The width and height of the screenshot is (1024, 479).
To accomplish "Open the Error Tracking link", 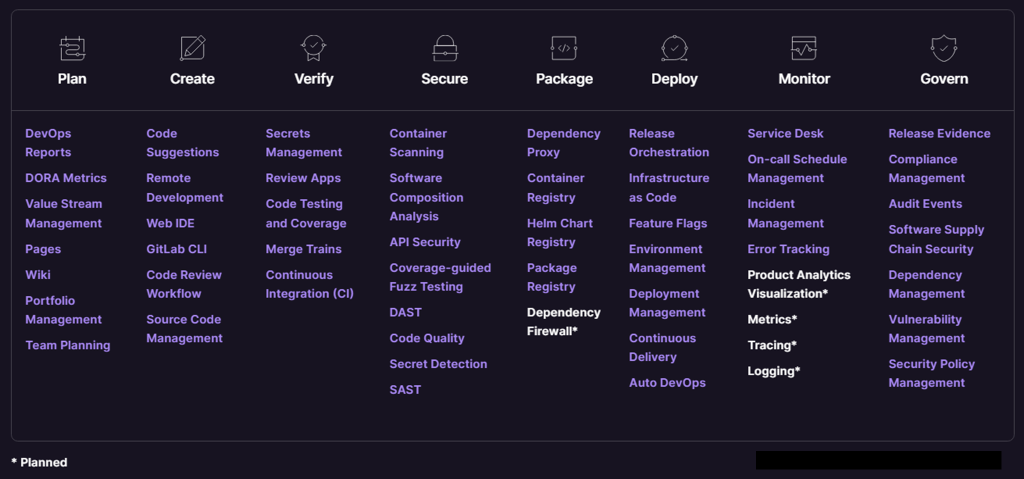I will (x=788, y=249).
